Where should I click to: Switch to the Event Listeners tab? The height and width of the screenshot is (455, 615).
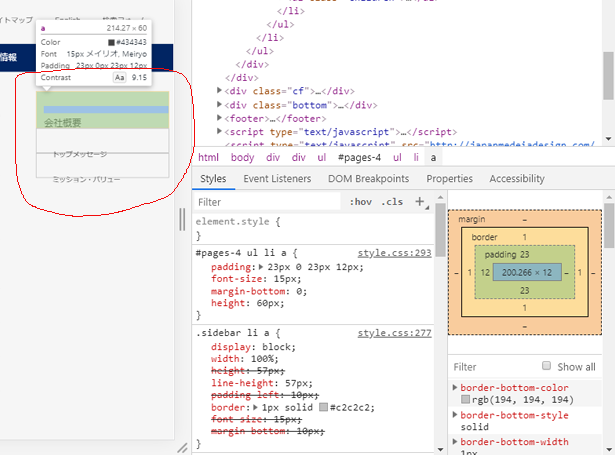(x=279, y=178)
